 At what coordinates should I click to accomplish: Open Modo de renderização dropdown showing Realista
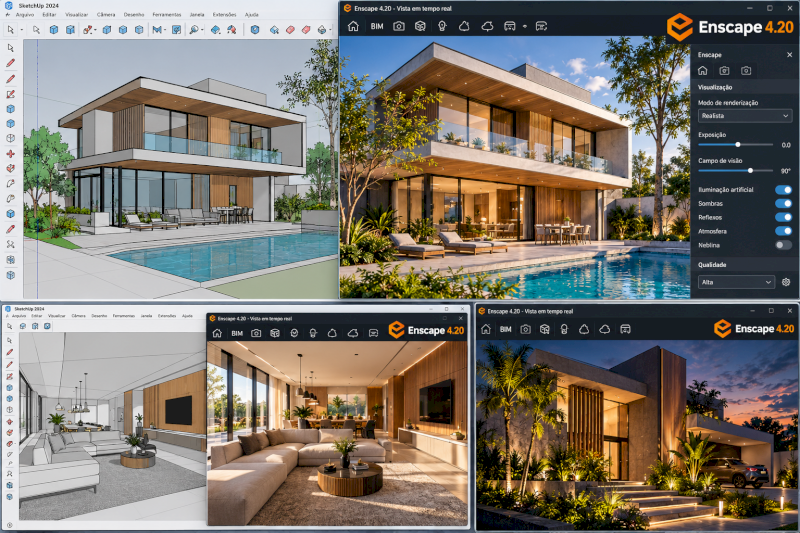[x=745, y=116]
